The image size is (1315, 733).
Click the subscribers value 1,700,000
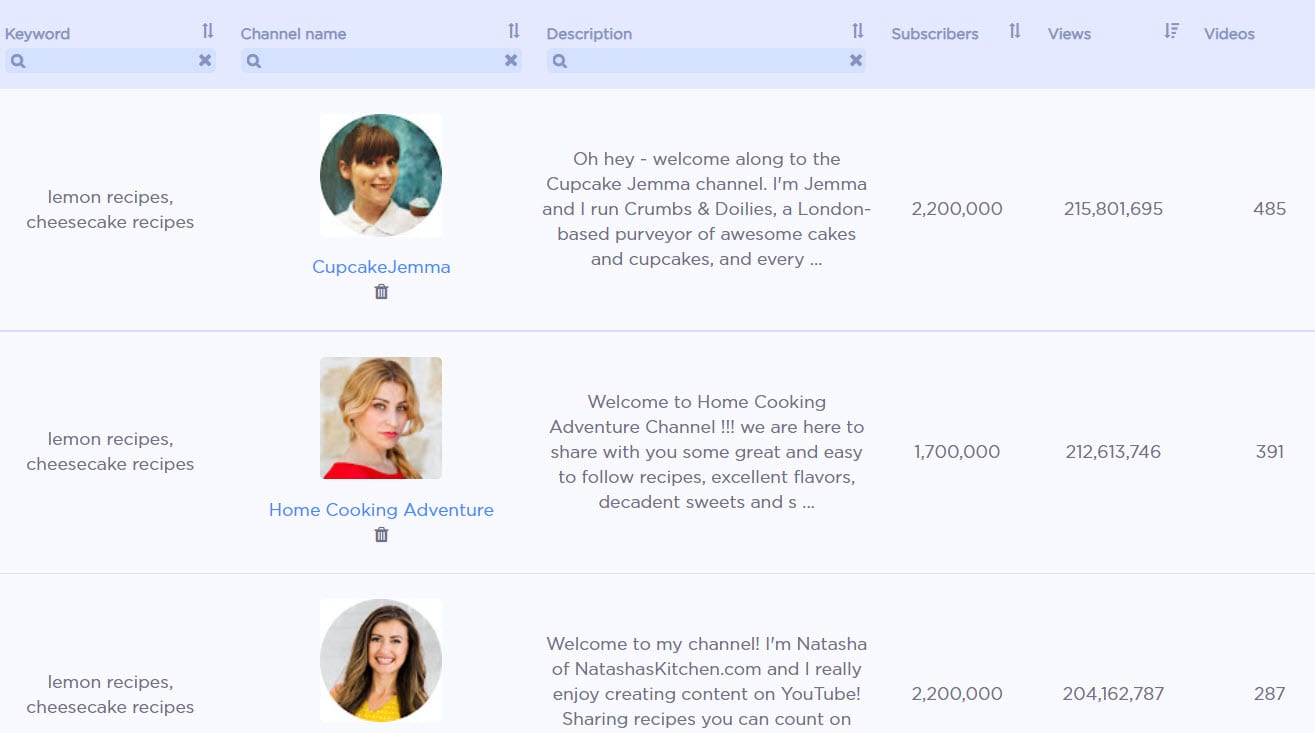tap(957, 451)
